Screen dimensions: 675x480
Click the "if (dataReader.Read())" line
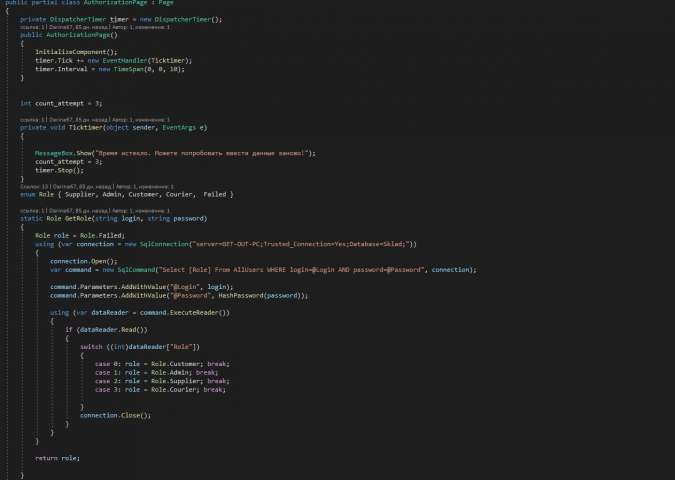[x=106, y=330]
